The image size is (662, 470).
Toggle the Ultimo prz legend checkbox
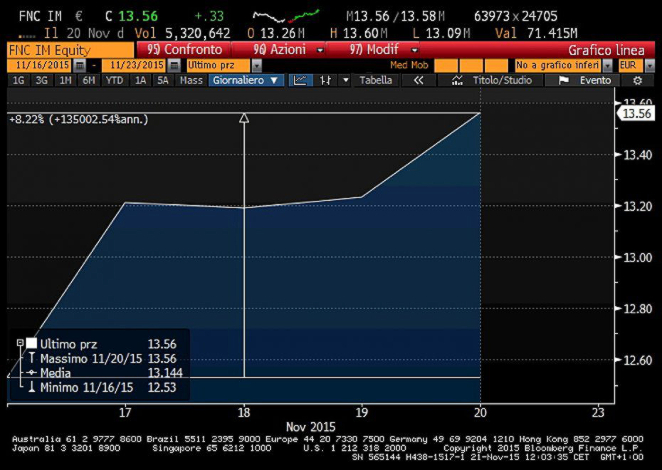(x=31, y=344)
